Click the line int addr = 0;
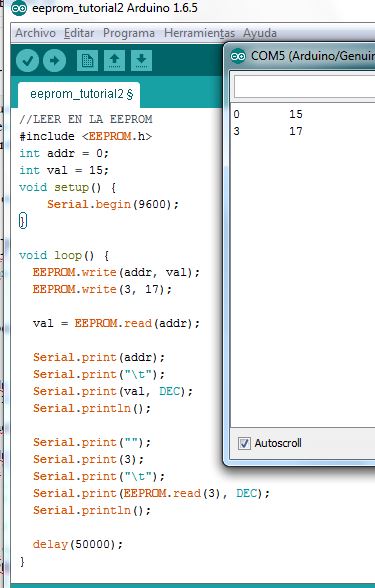The image size is (375, 588). [x=64, y=153]
